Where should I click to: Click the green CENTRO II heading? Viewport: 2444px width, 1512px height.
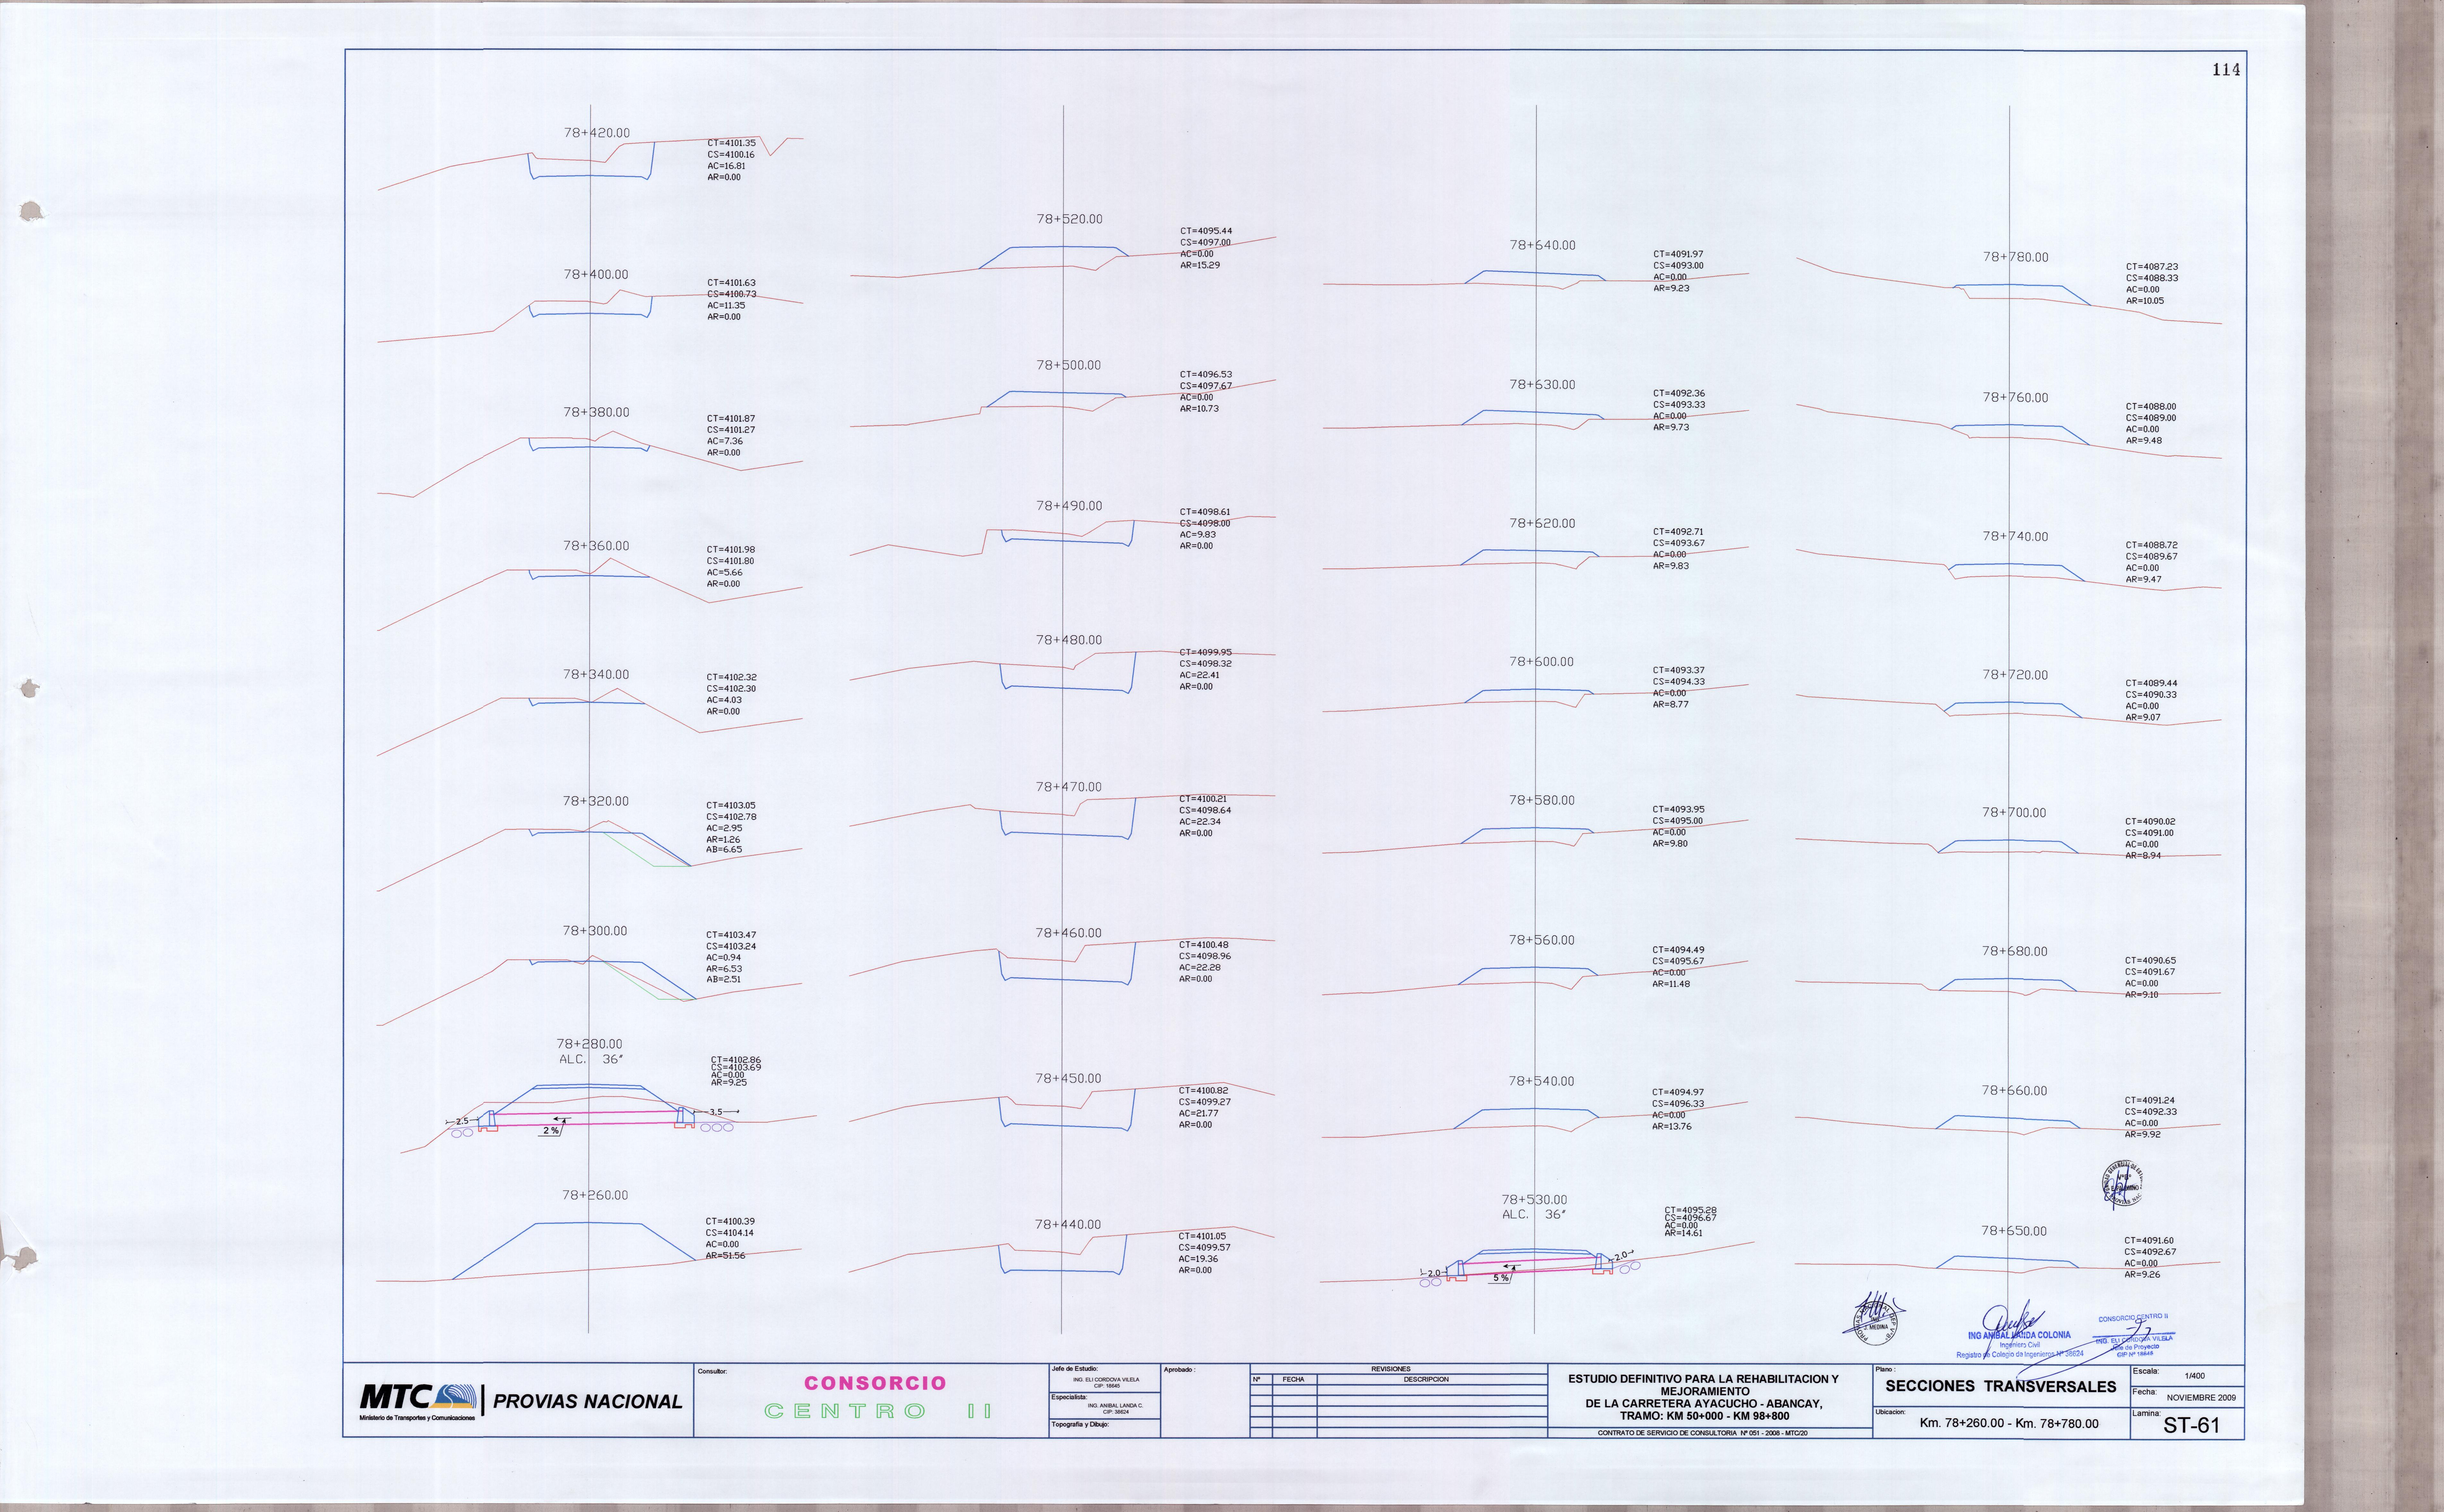click(x=878, y=1411)
